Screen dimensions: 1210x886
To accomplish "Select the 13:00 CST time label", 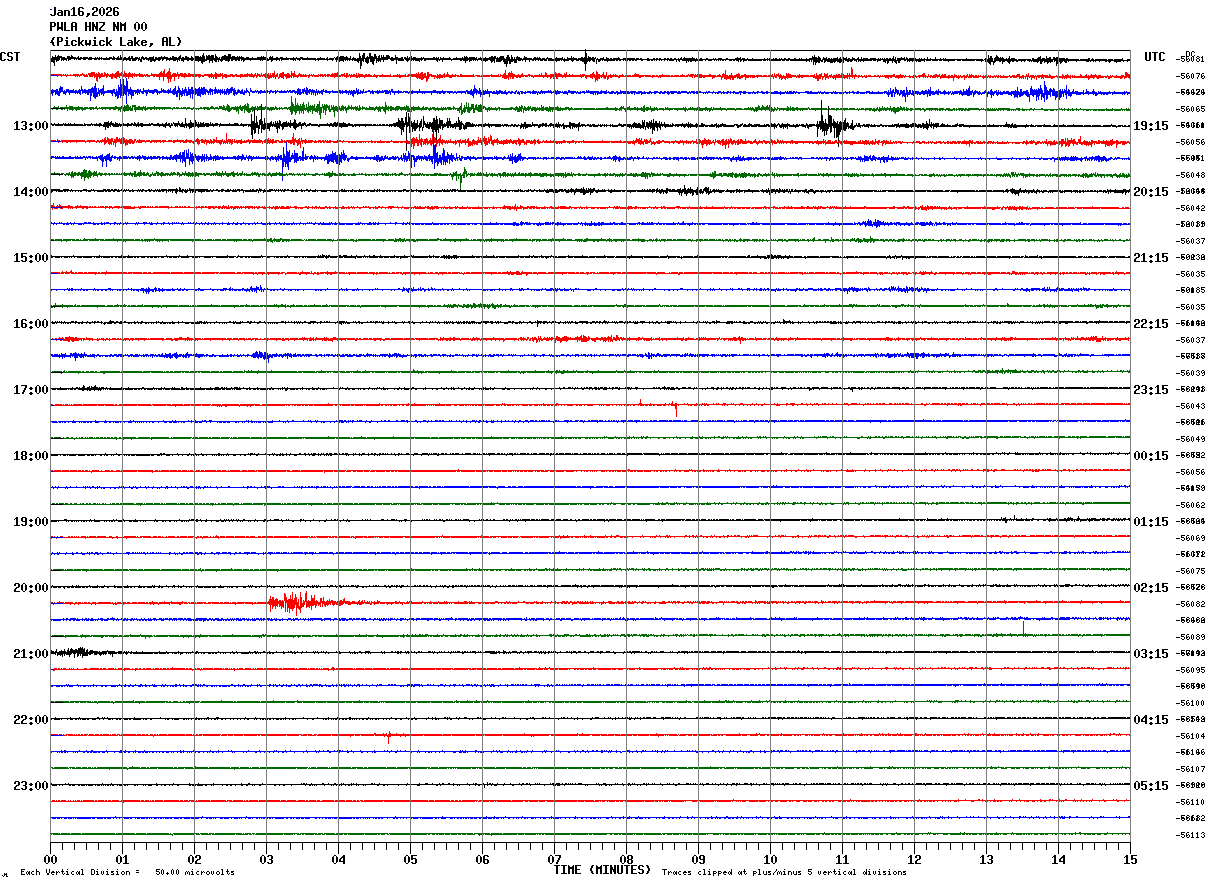I will click(30, 126).
